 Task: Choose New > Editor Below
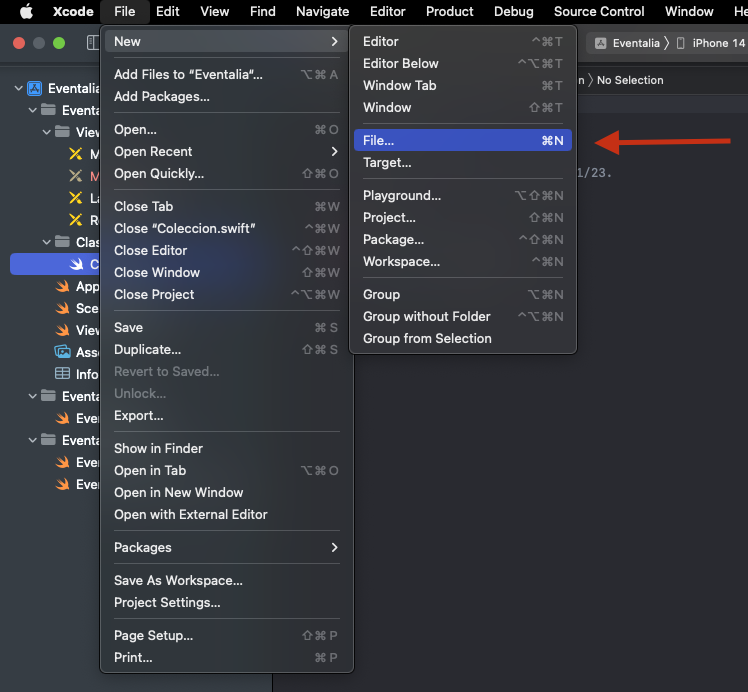point(463,63)
